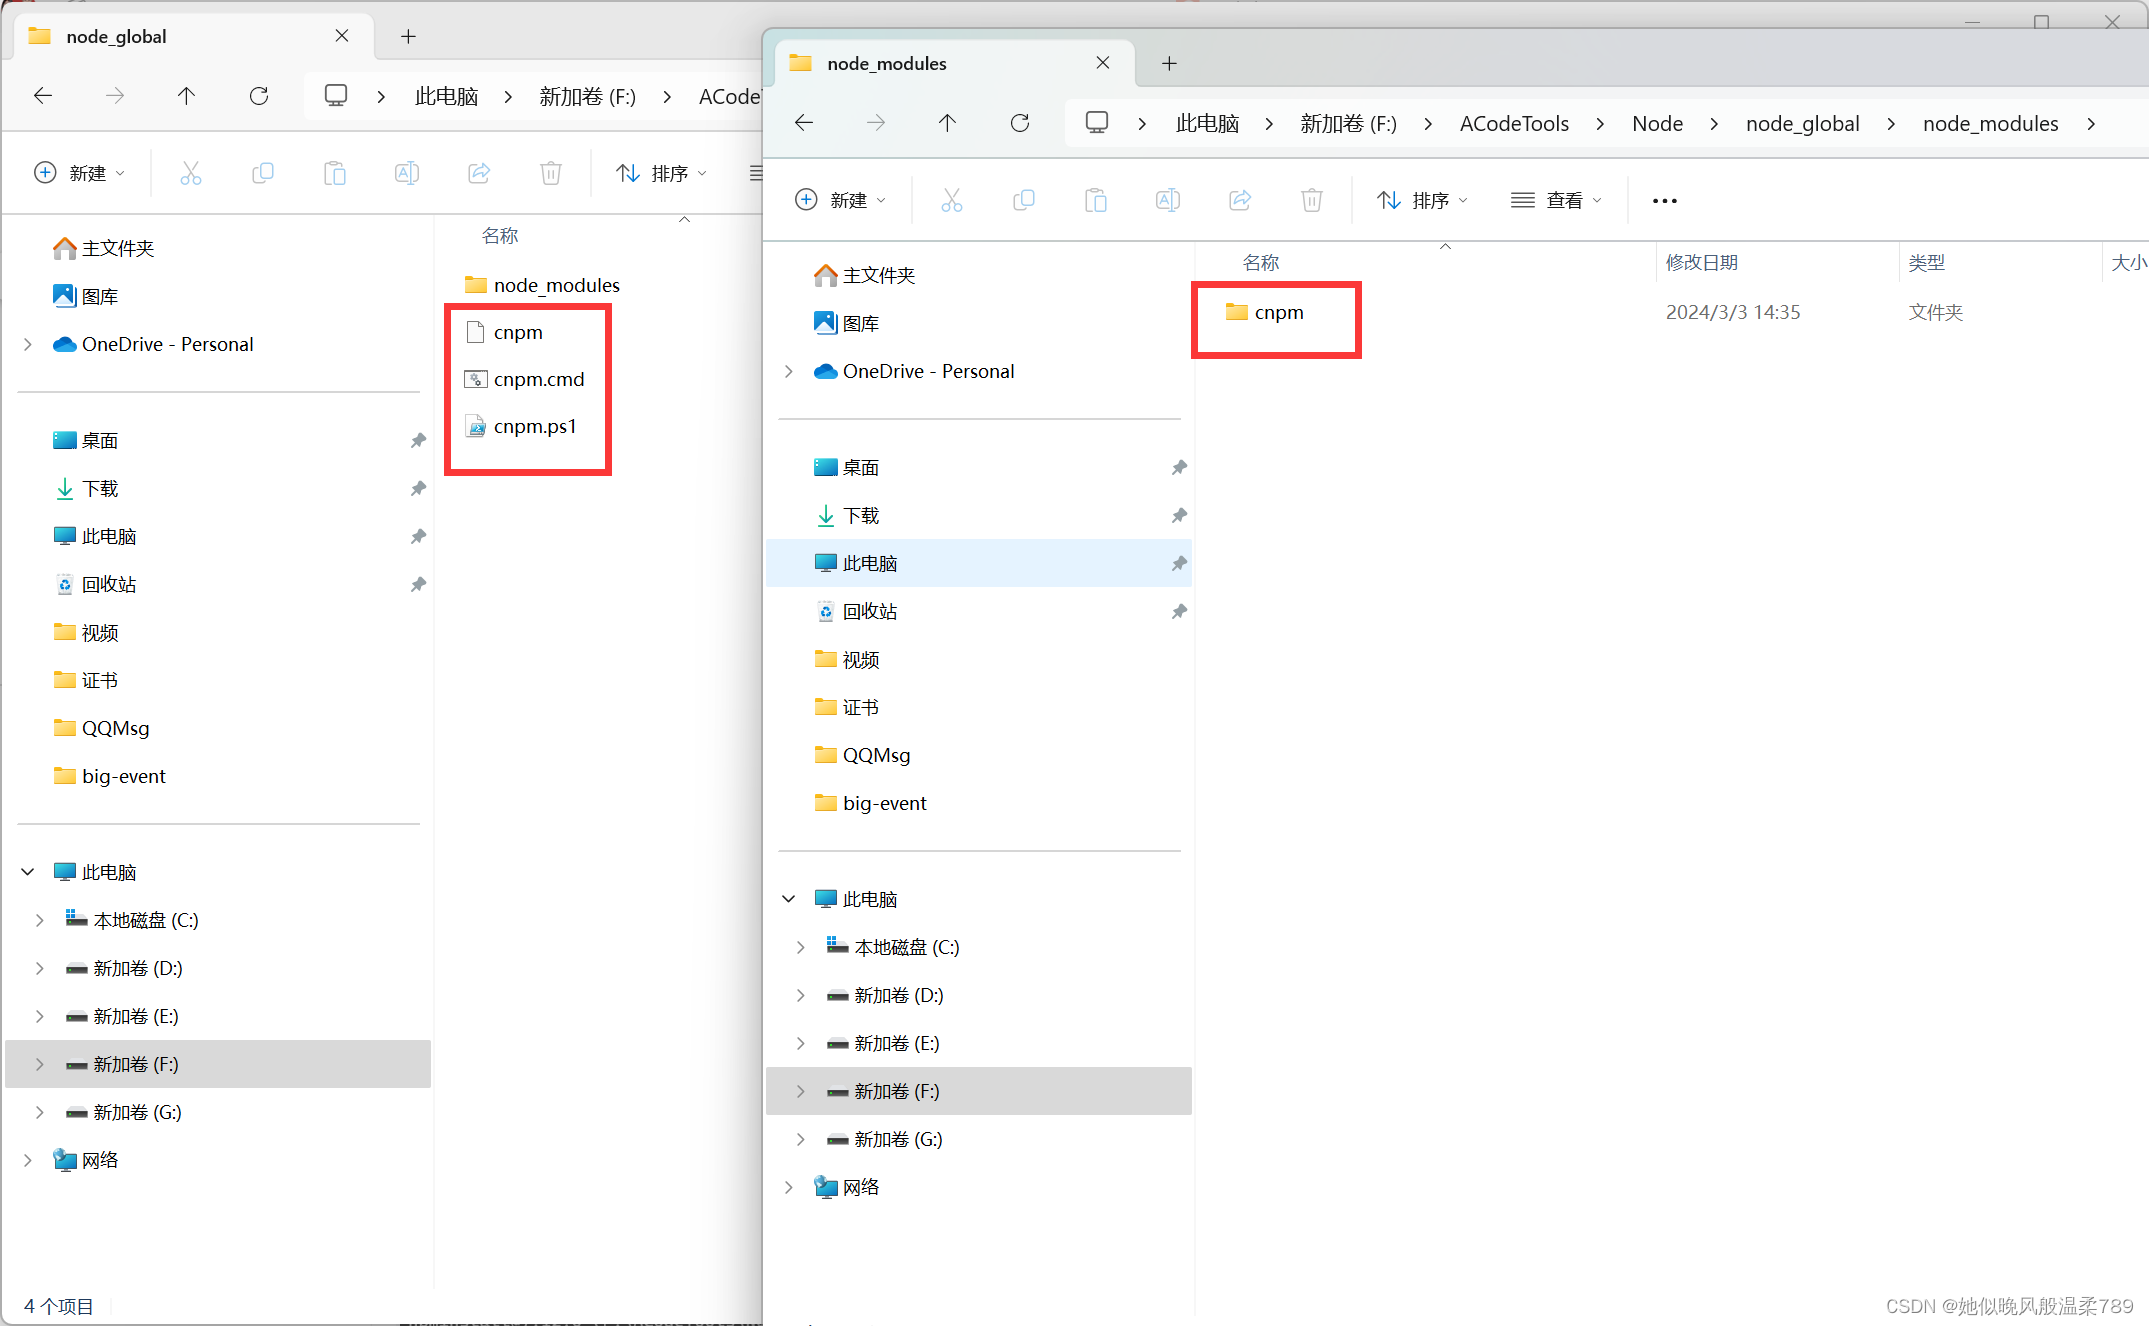
Task: Expand 本地磁盘 (C:) in node_modules sidebar
Action: point(801,947)
